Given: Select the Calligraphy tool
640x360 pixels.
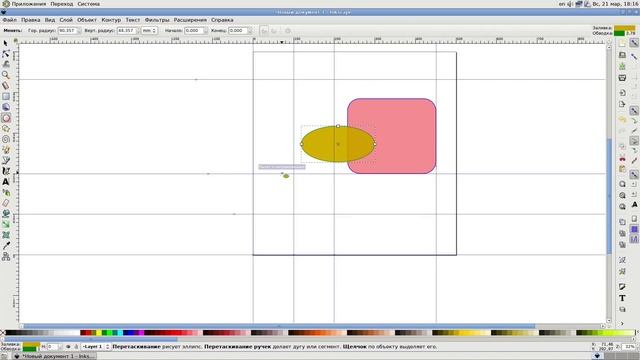Looking at the screenshot, I should pos(6,171).
